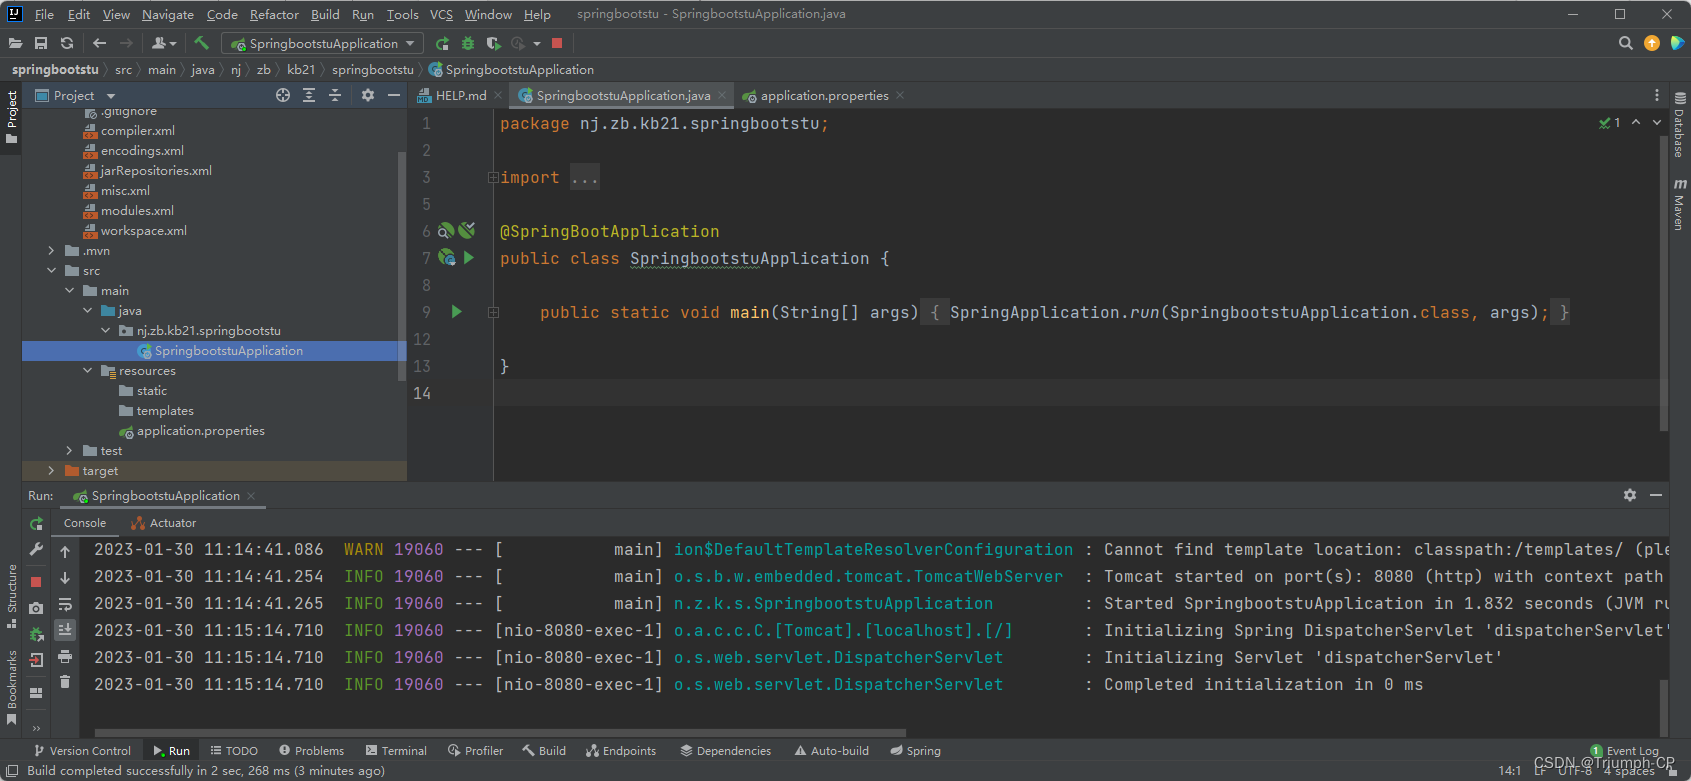Toggle tool window bars at the status bar corner
This screenshot has width=1691, height=781.
(12, 771)
